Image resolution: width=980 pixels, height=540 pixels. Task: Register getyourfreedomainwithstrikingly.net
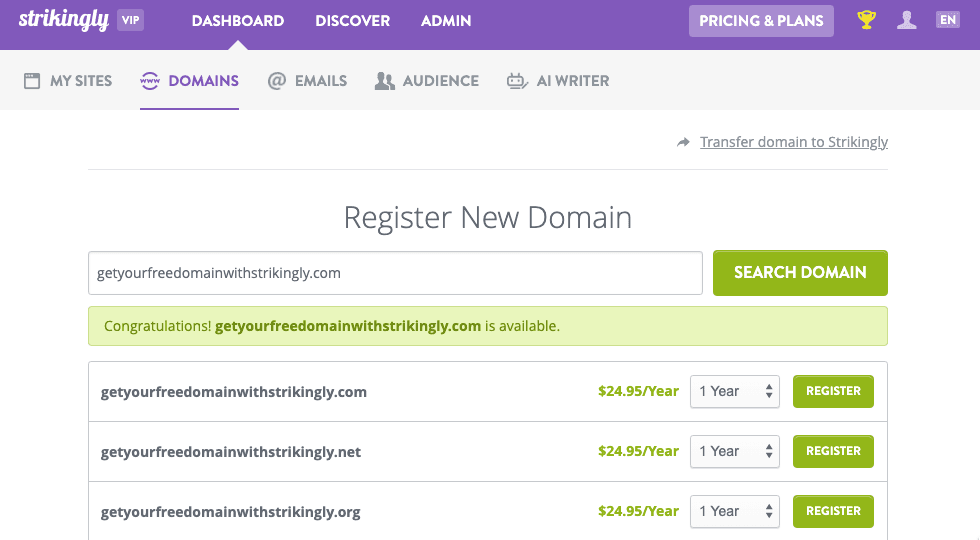coord(833,451)
